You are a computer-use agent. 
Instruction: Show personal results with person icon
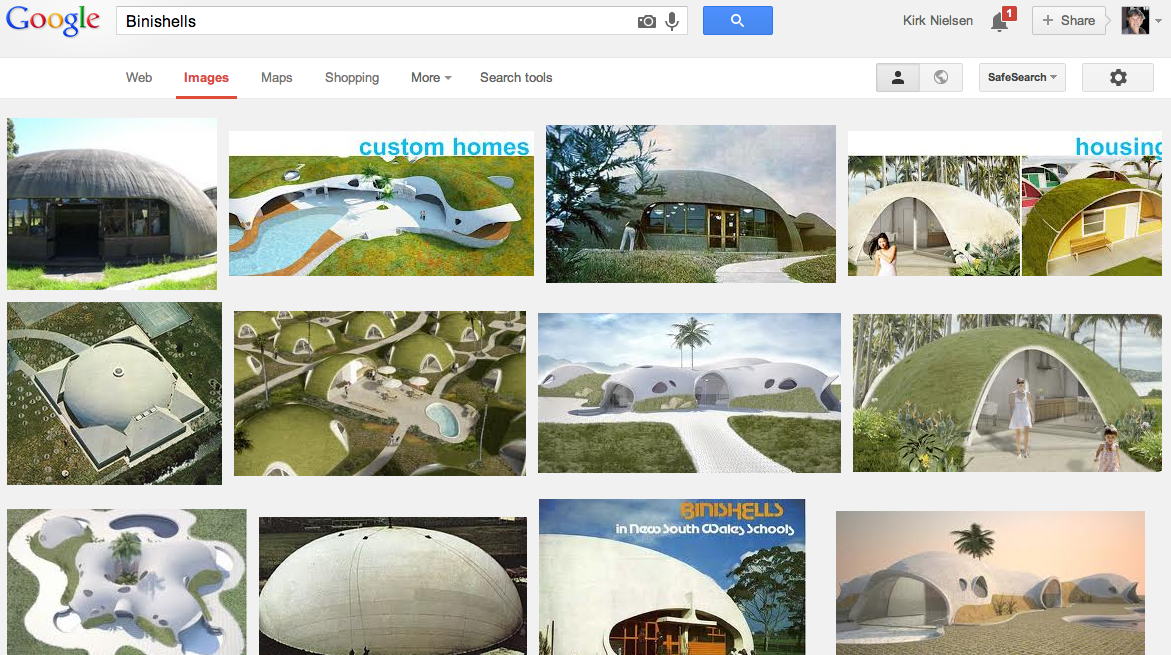pos(898,77)
